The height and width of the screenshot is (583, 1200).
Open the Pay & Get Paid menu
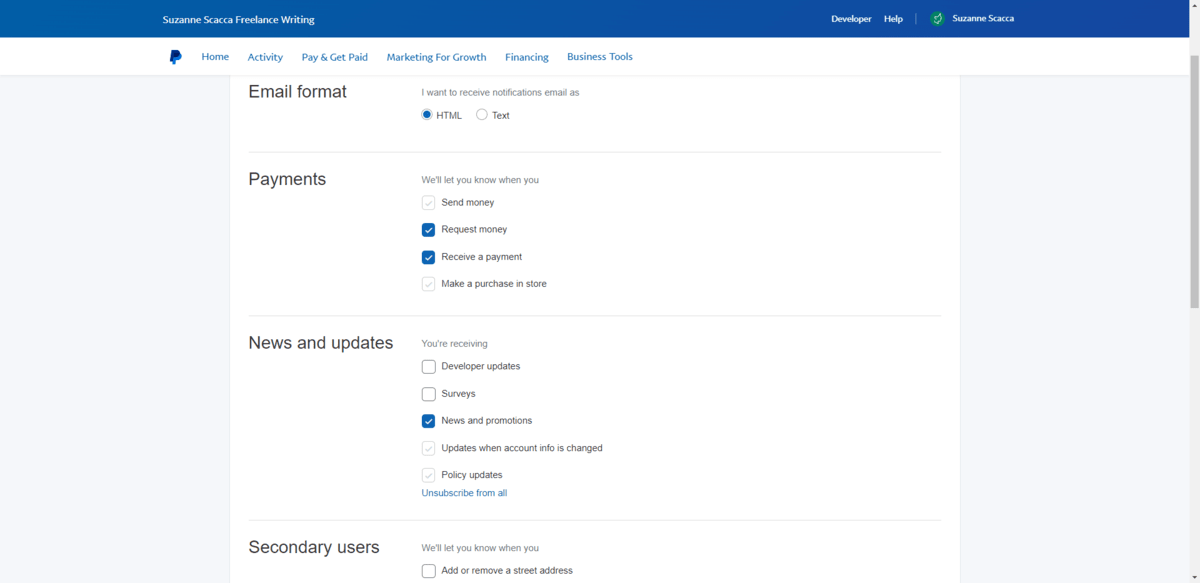coord(335,57)
